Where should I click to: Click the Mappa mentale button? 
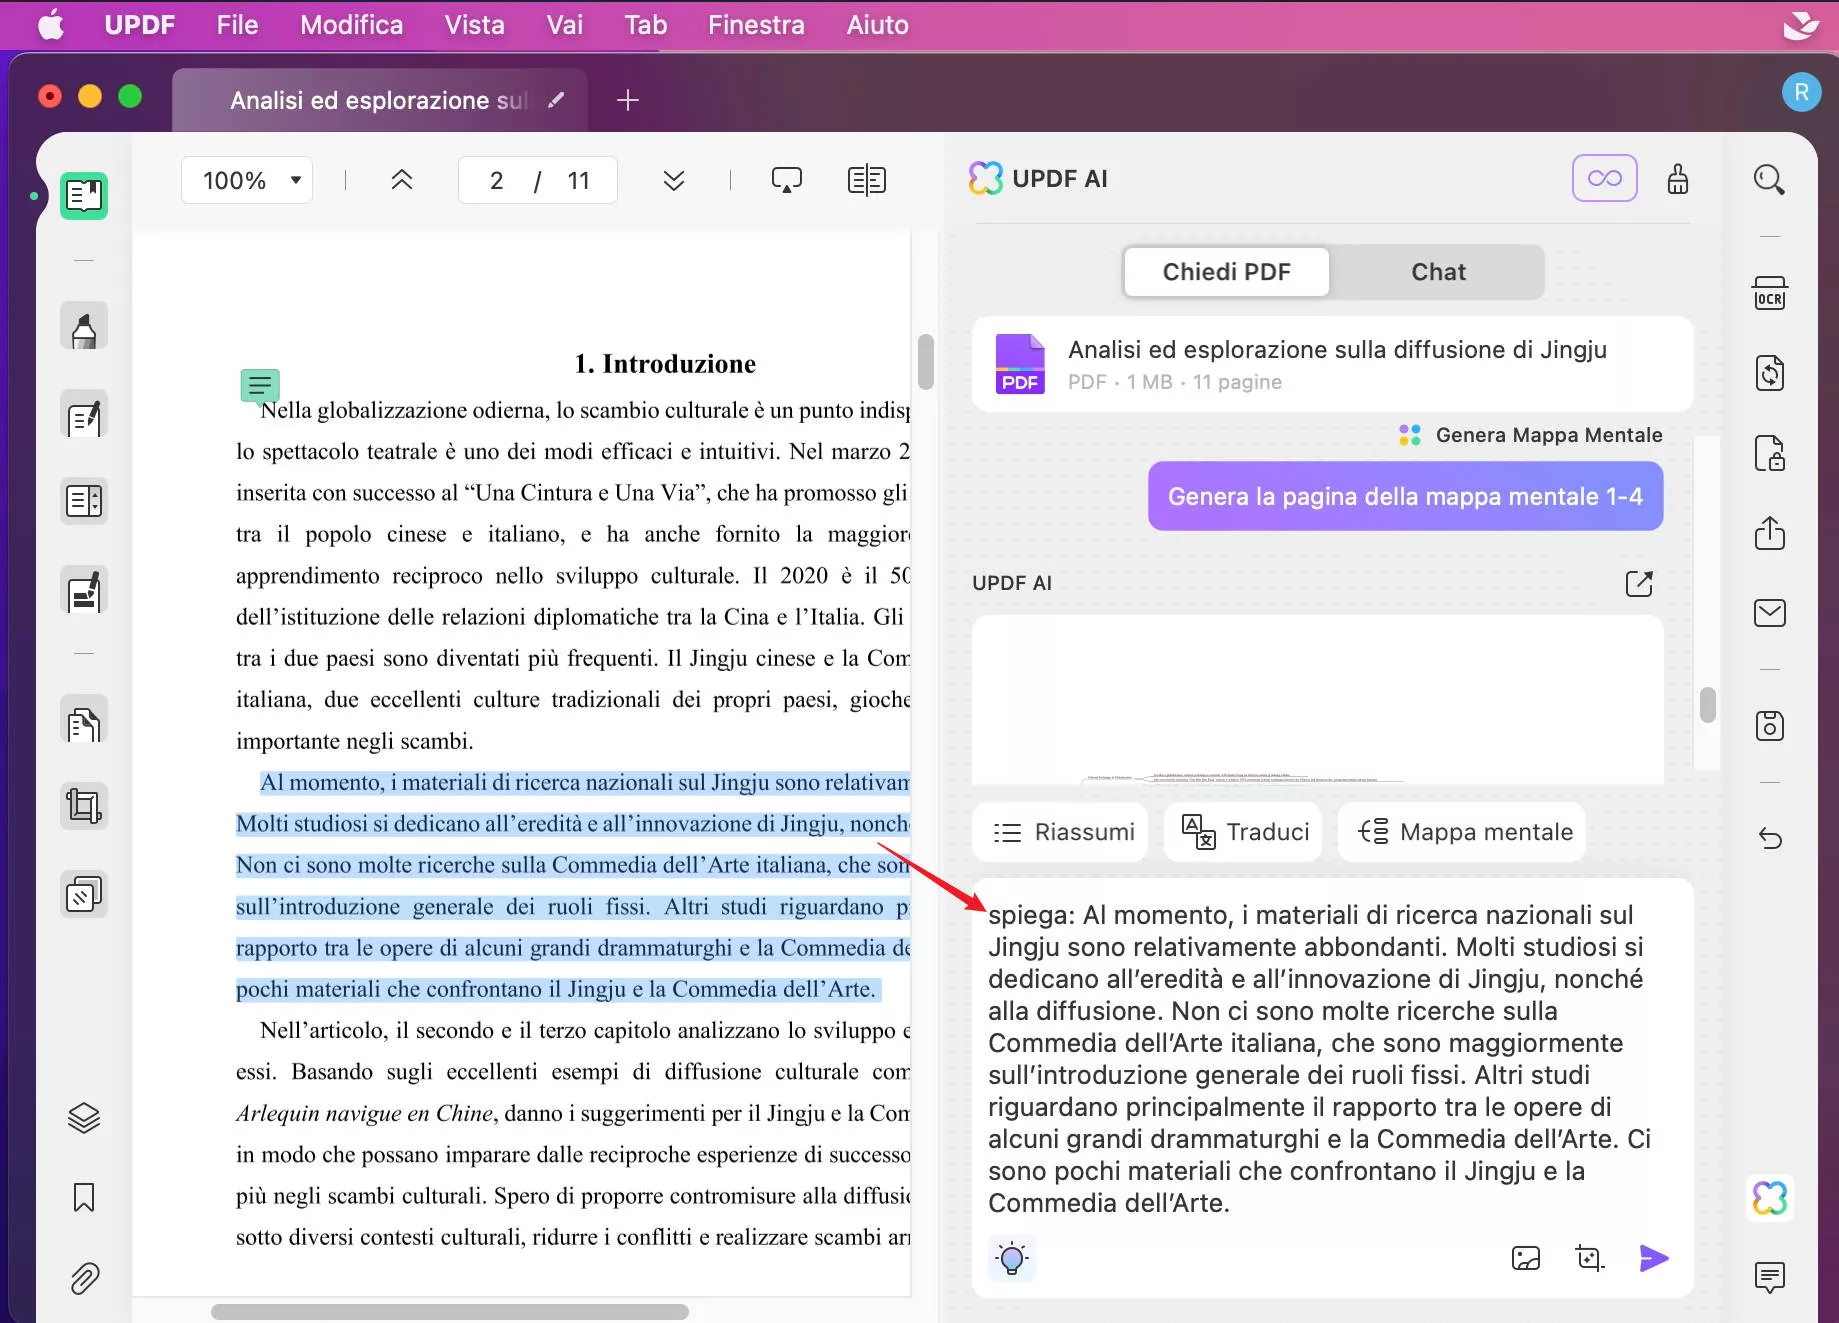pos(1464,832)
